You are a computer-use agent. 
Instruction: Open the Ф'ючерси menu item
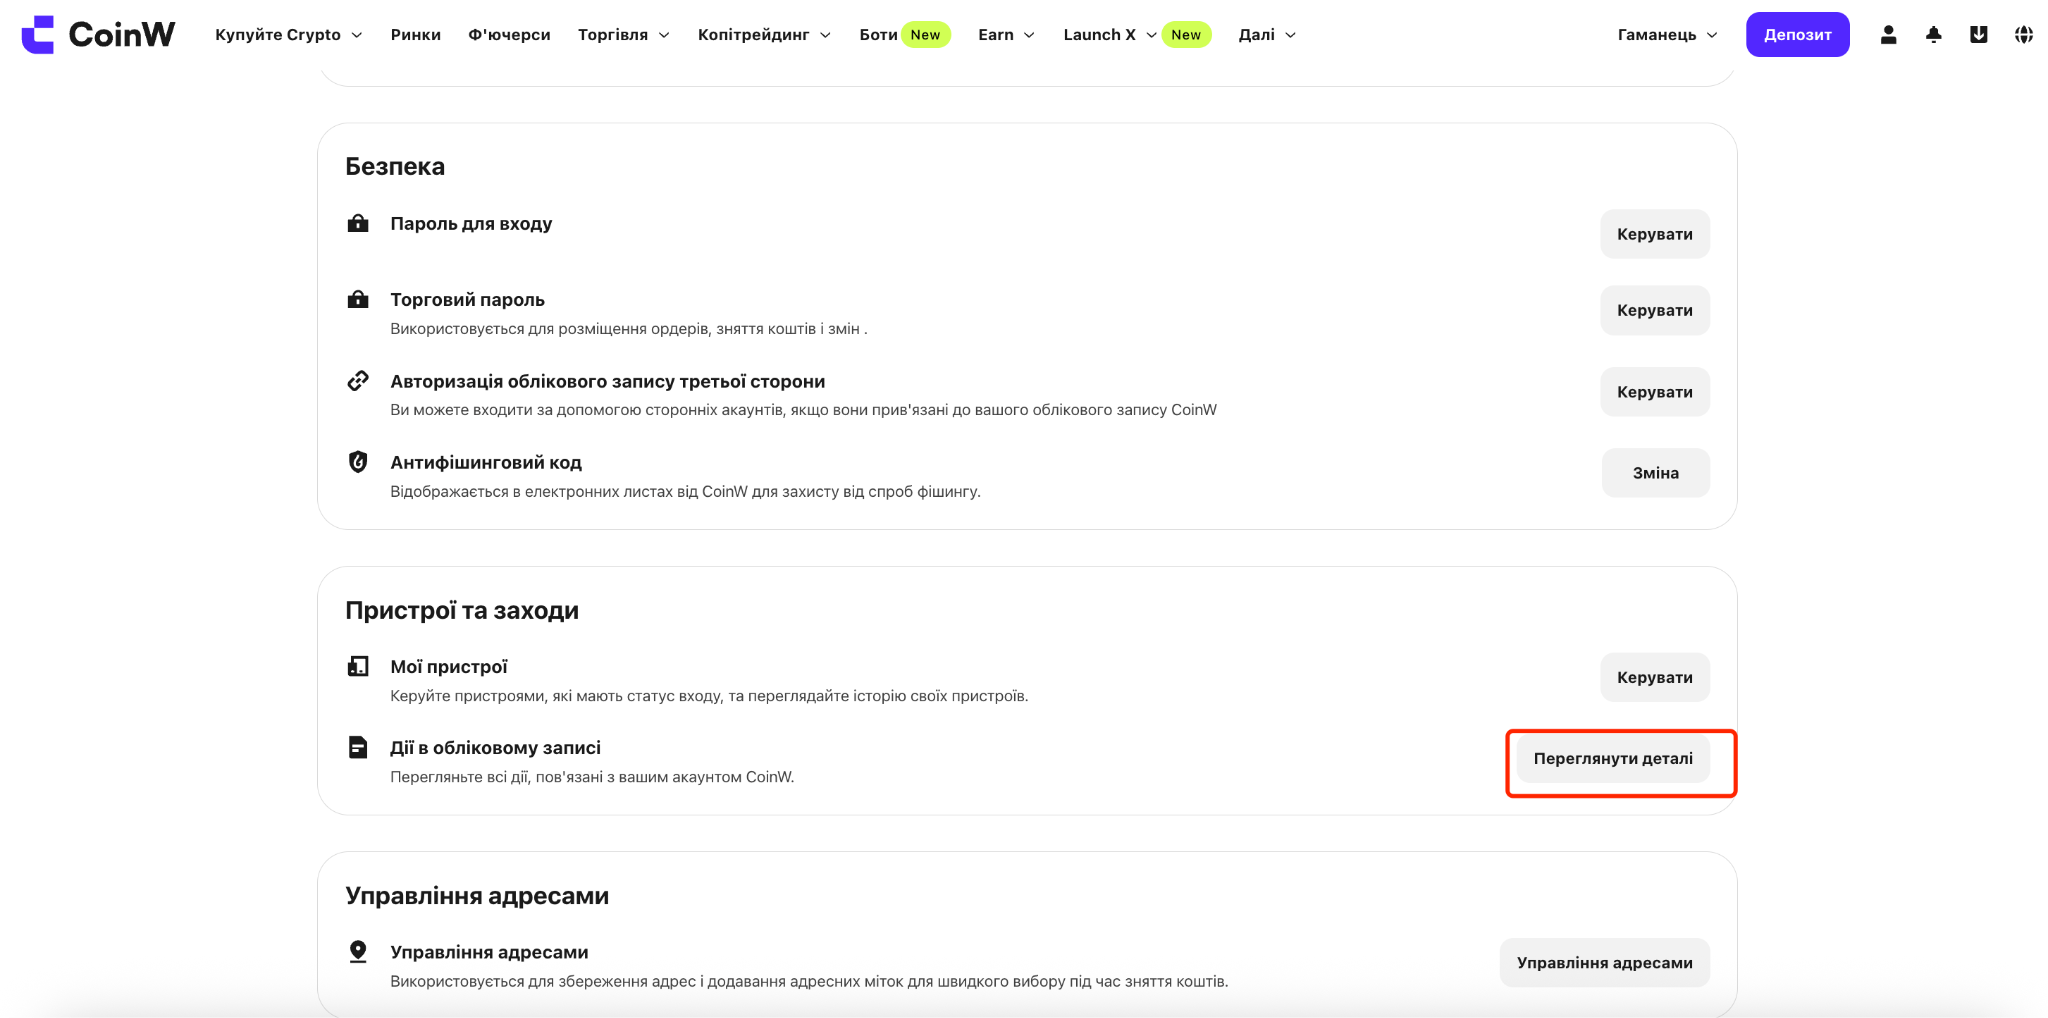(x=509, y=34)
